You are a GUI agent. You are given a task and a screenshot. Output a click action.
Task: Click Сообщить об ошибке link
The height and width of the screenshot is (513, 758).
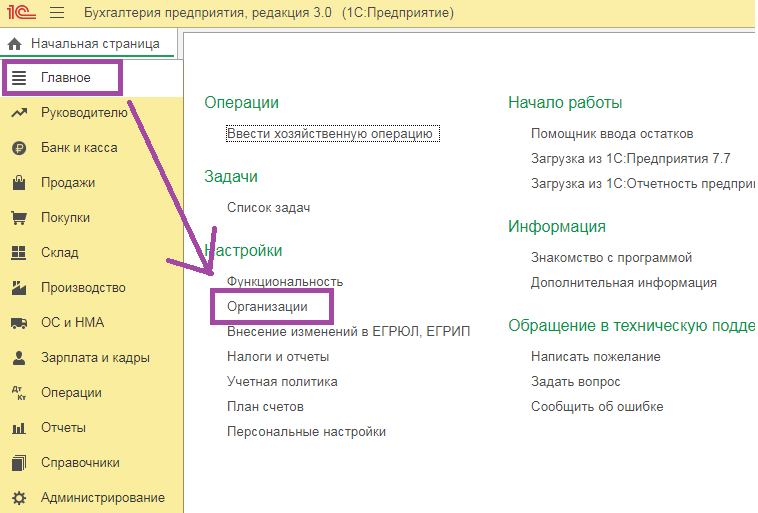coord(597,407)
